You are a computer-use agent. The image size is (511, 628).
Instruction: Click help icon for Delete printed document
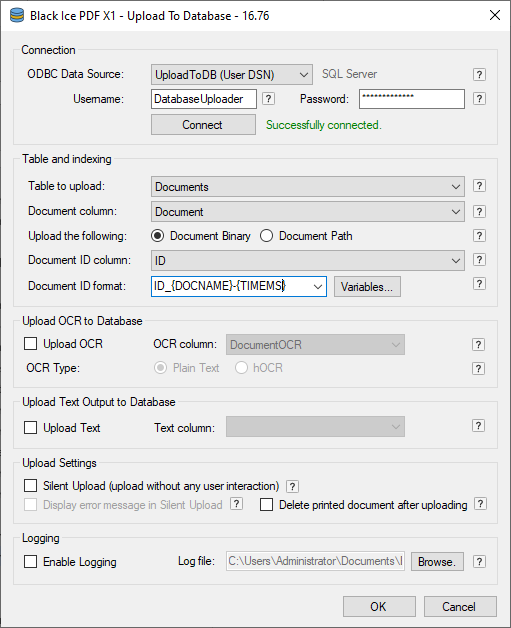point(480,504)
